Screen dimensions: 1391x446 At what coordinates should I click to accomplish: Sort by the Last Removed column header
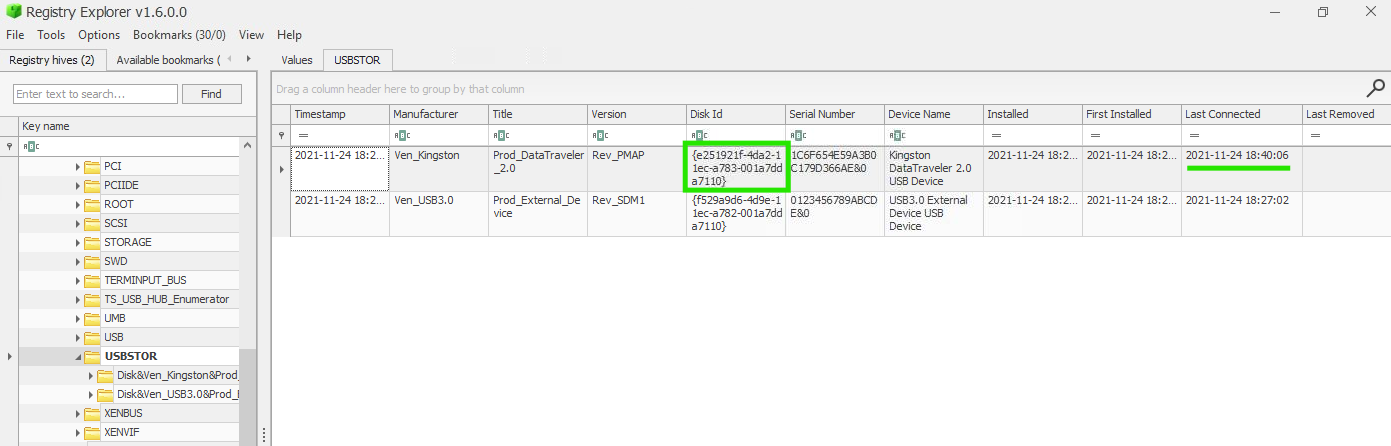(x=1346, y=114)
